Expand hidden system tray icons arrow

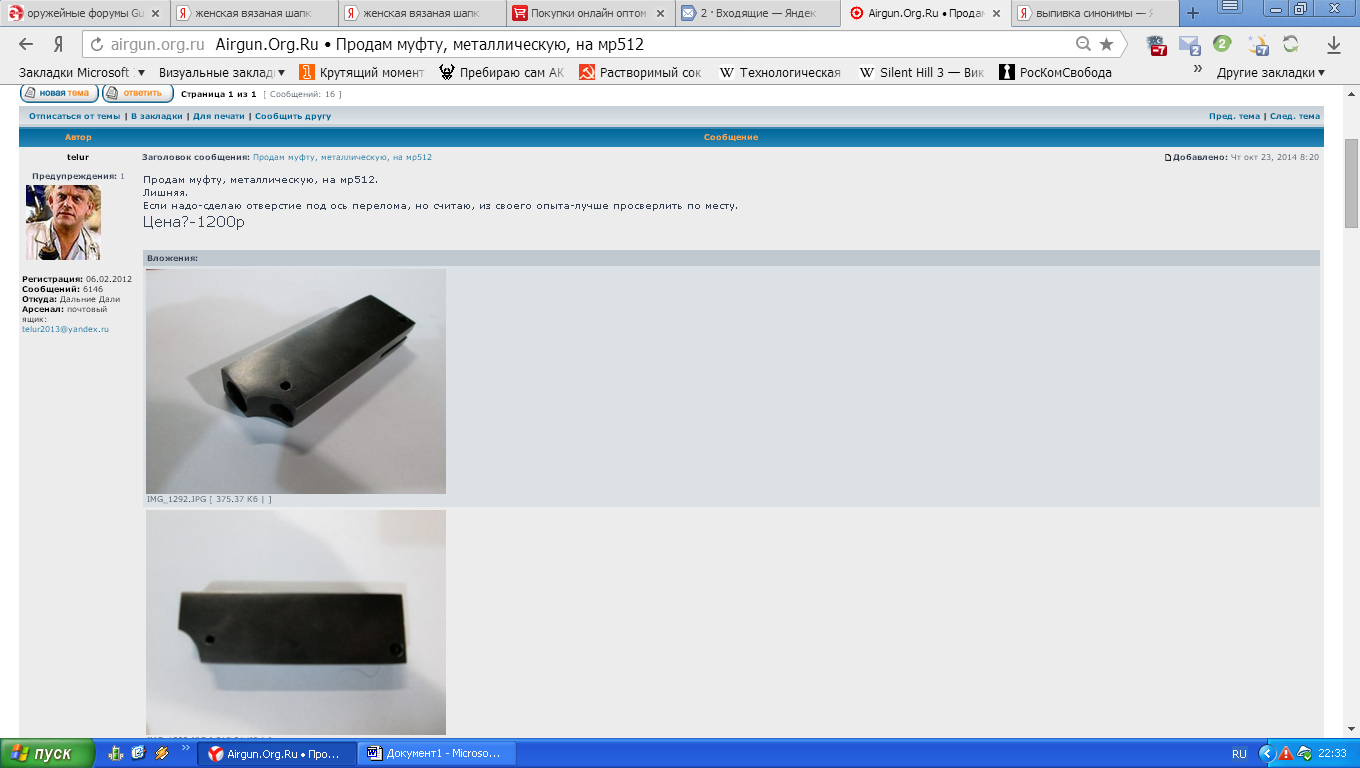[1266, 753]
